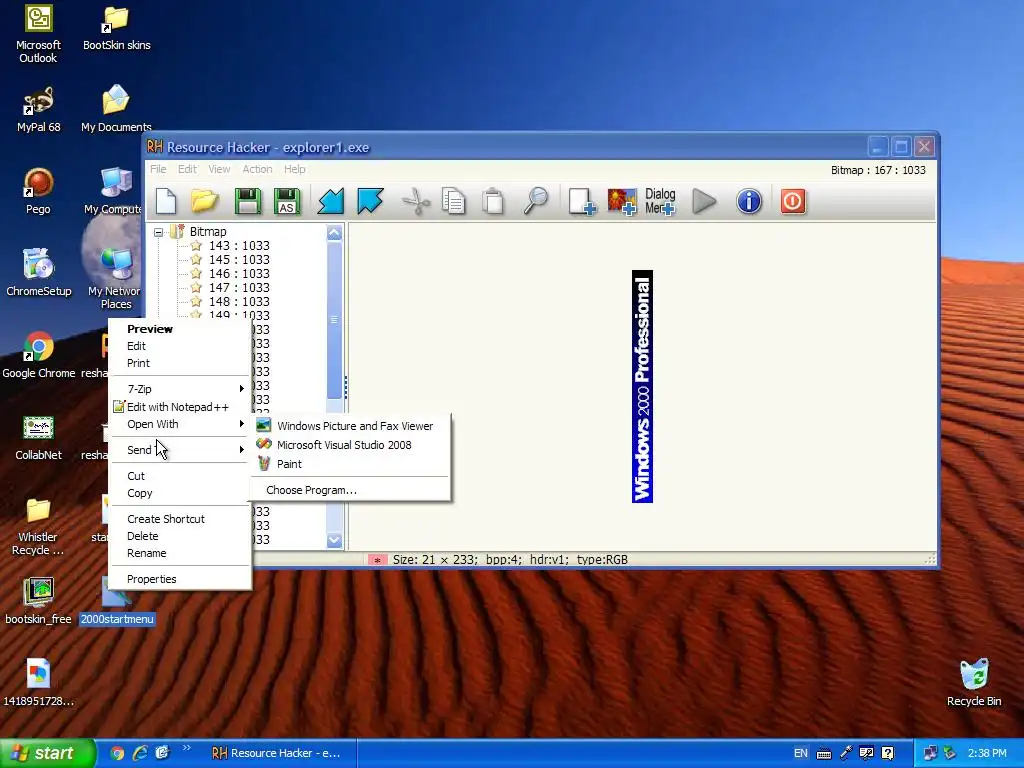Open Properties from the context menu
Screen dimensions: 1024x768
pos(180,579)
